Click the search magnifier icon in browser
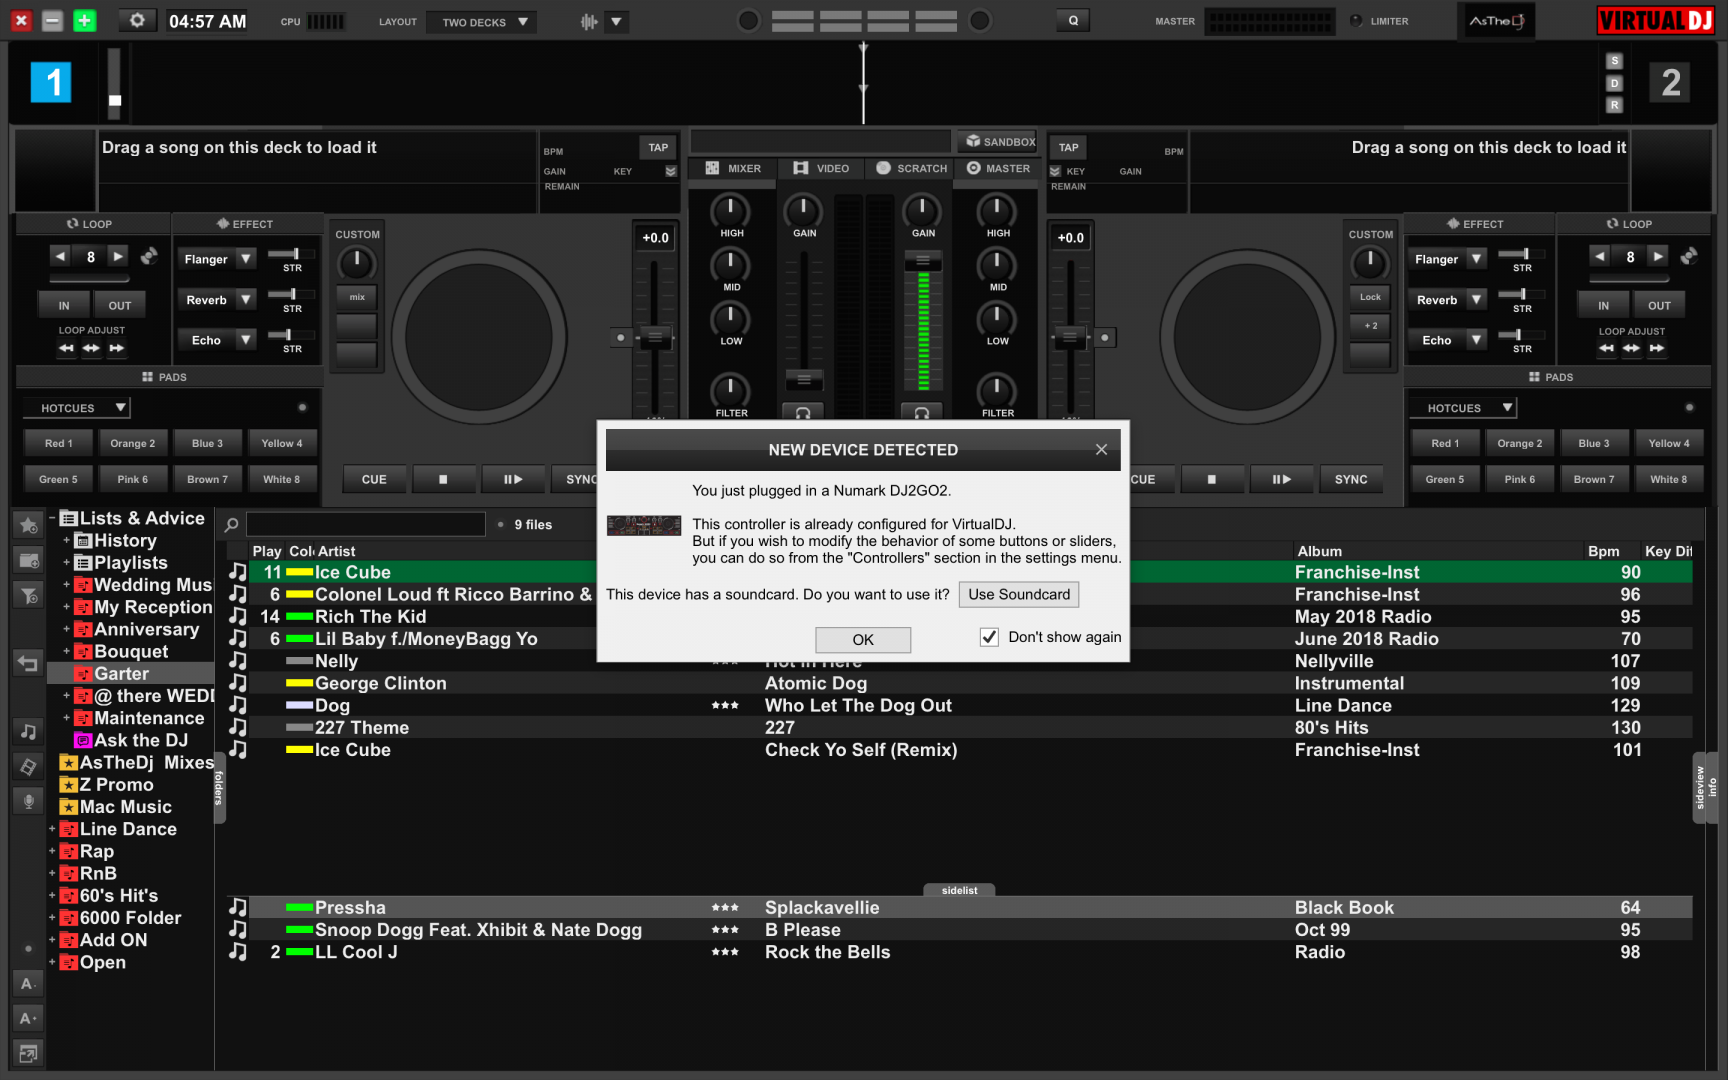This screenshot has height=1080, width=1728. [x=232, y=525]
